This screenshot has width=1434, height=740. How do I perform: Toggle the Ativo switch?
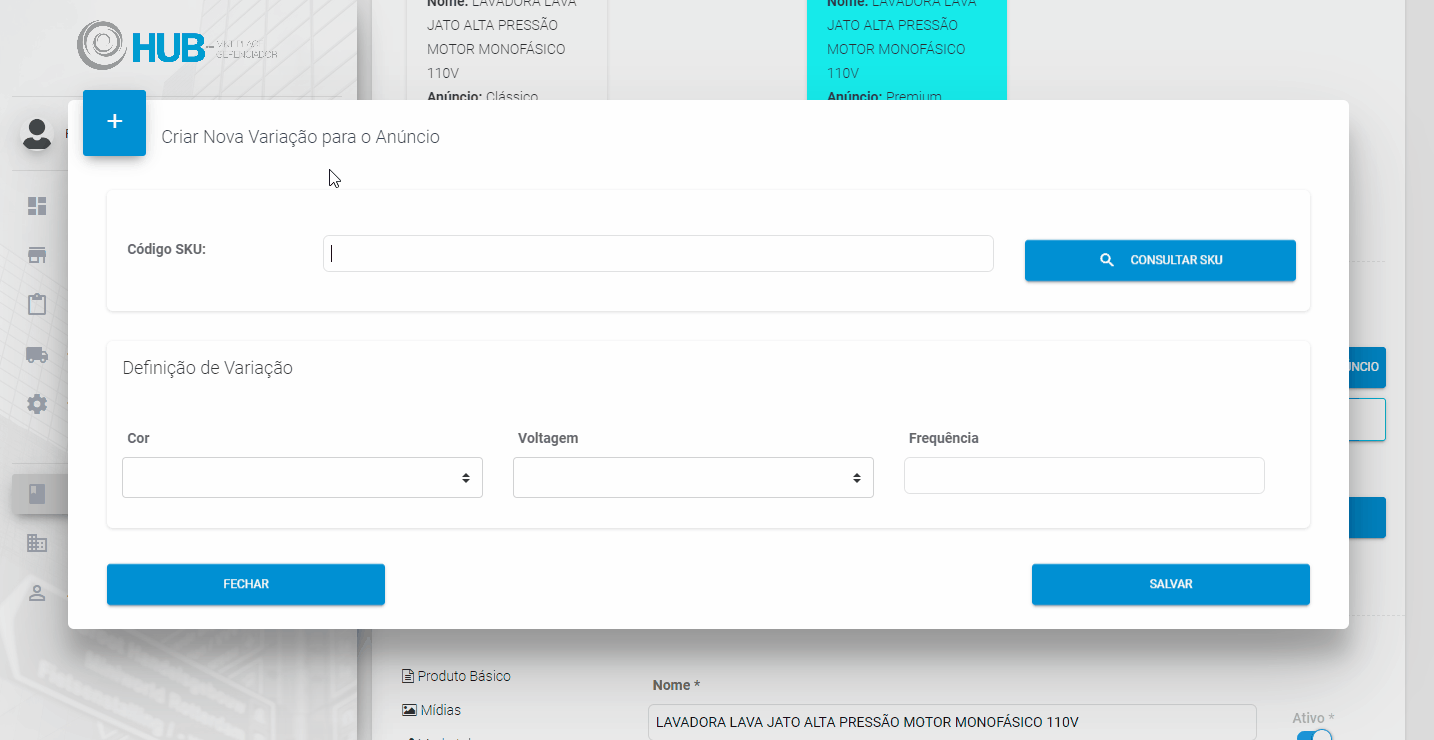pyautogui.click(x=1314, y=735)
